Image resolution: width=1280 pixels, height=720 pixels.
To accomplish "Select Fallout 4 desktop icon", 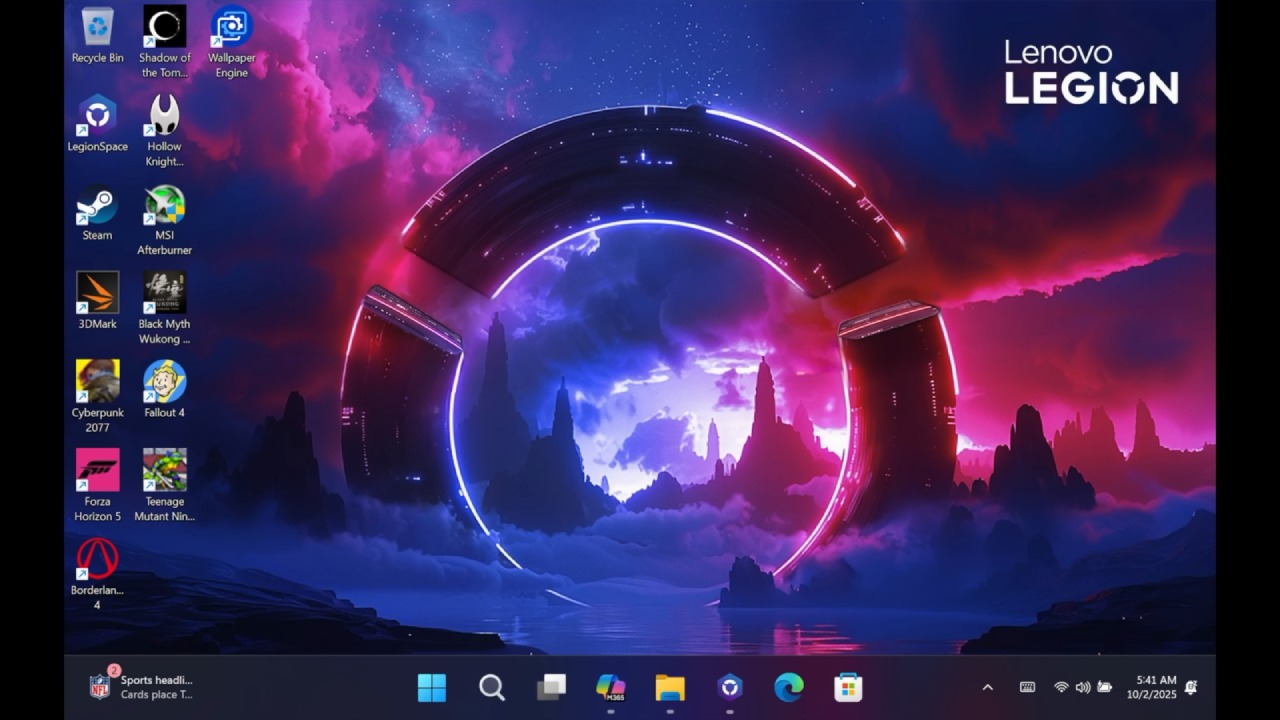I will click(x=164, y=390).
